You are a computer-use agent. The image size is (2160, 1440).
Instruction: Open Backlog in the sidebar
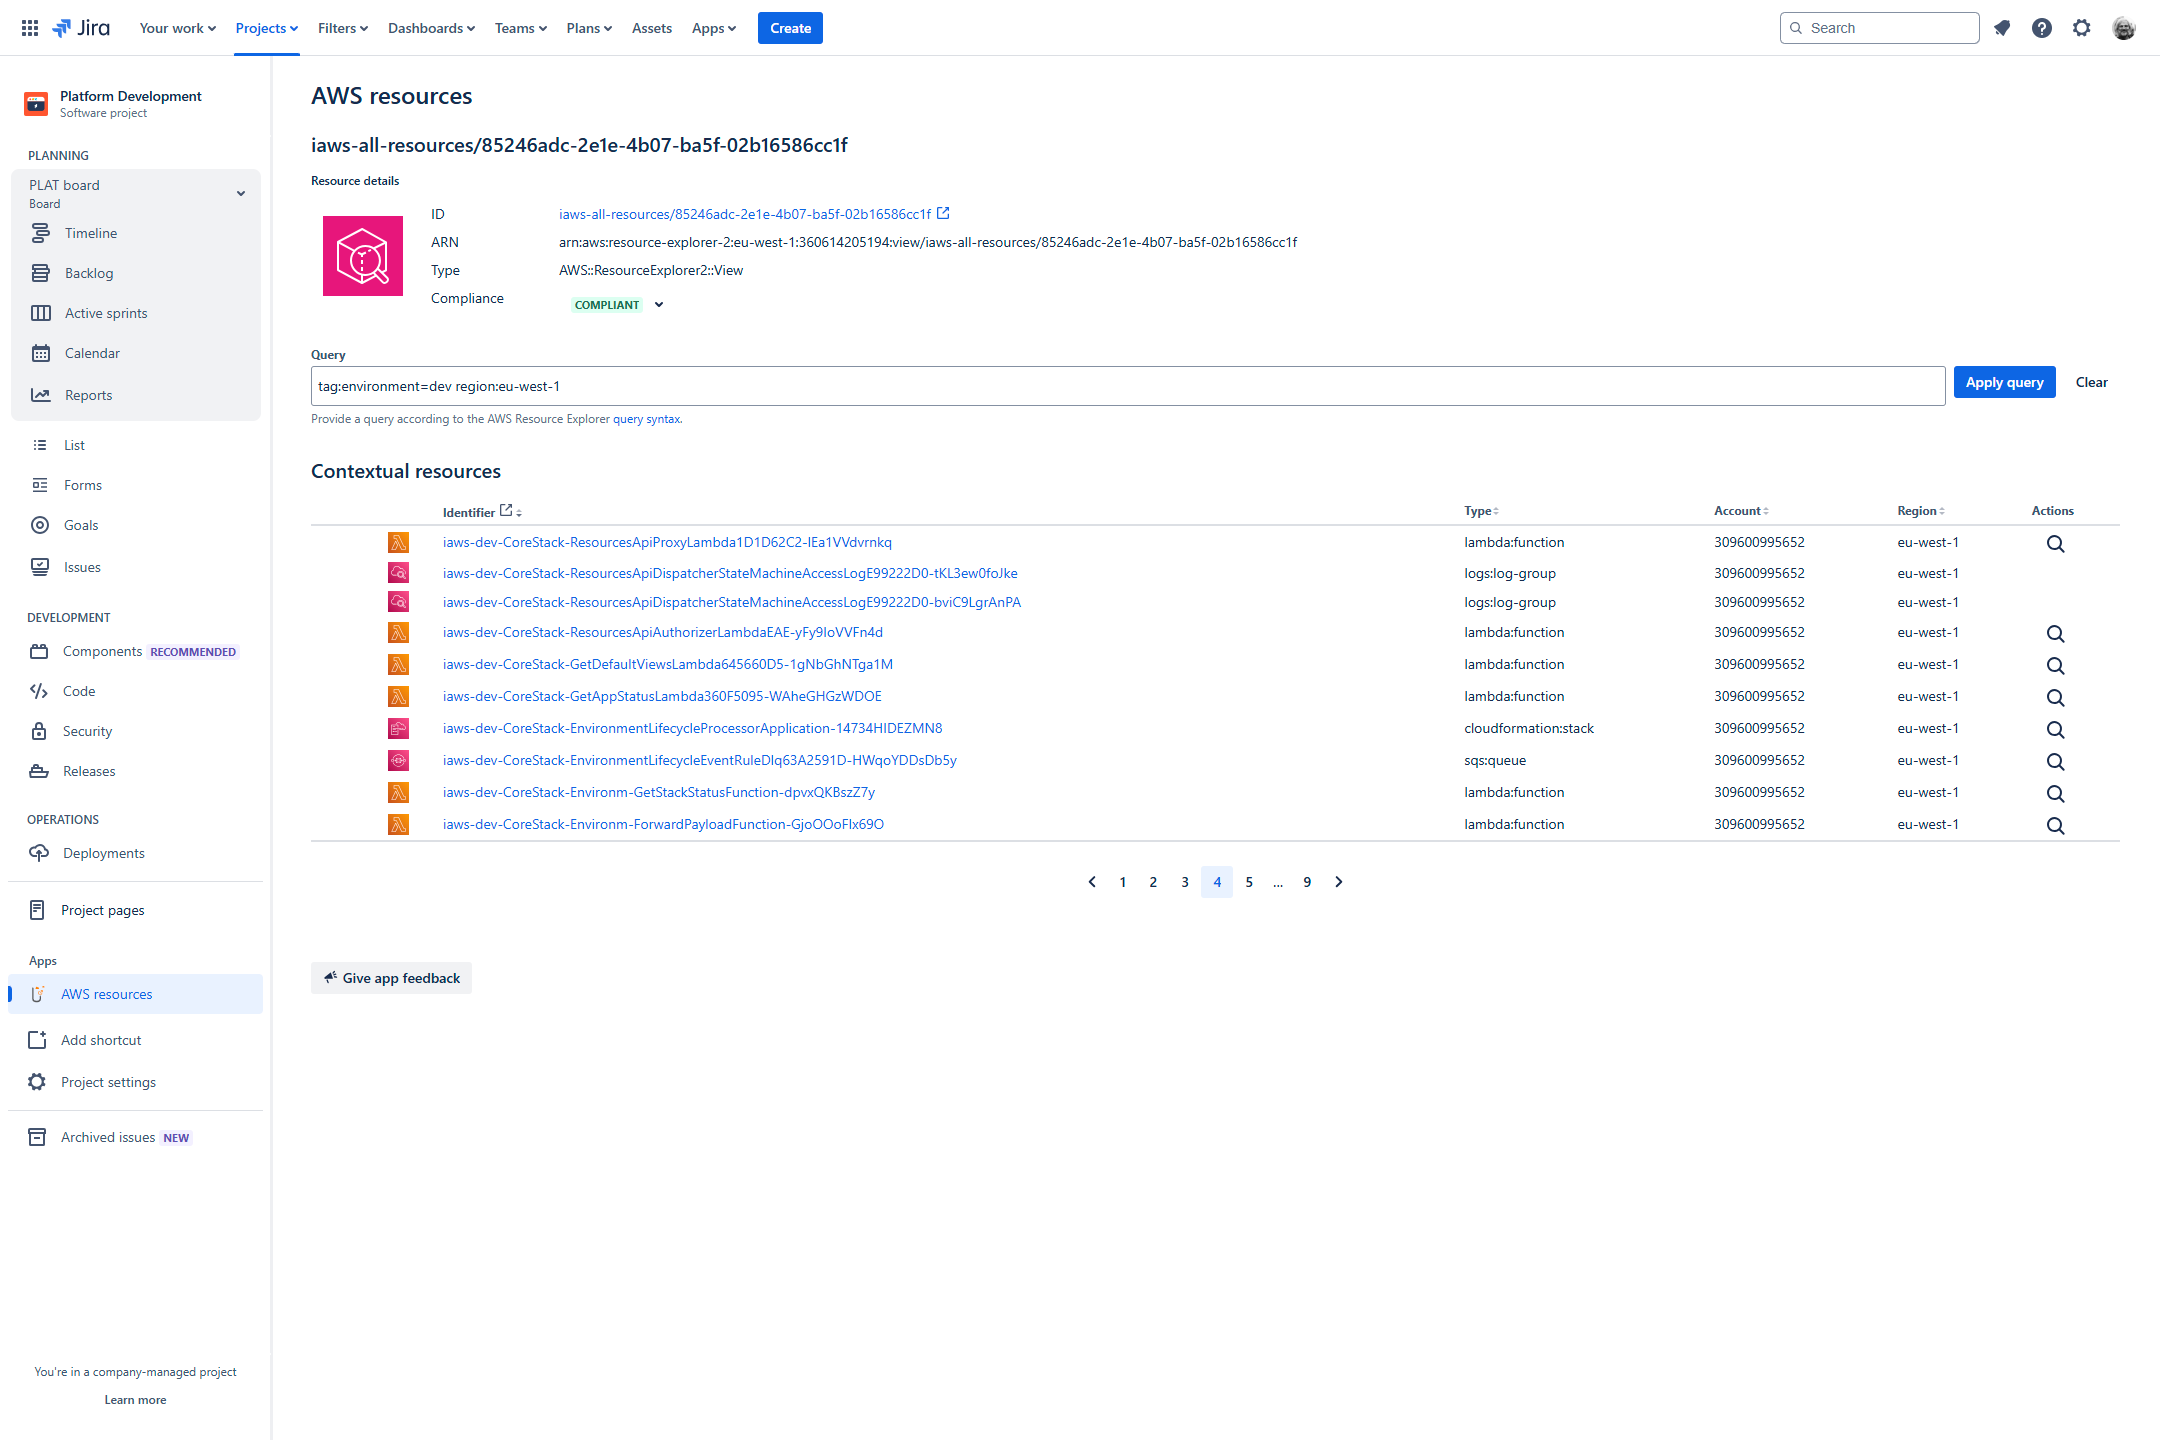coord(89,273)
